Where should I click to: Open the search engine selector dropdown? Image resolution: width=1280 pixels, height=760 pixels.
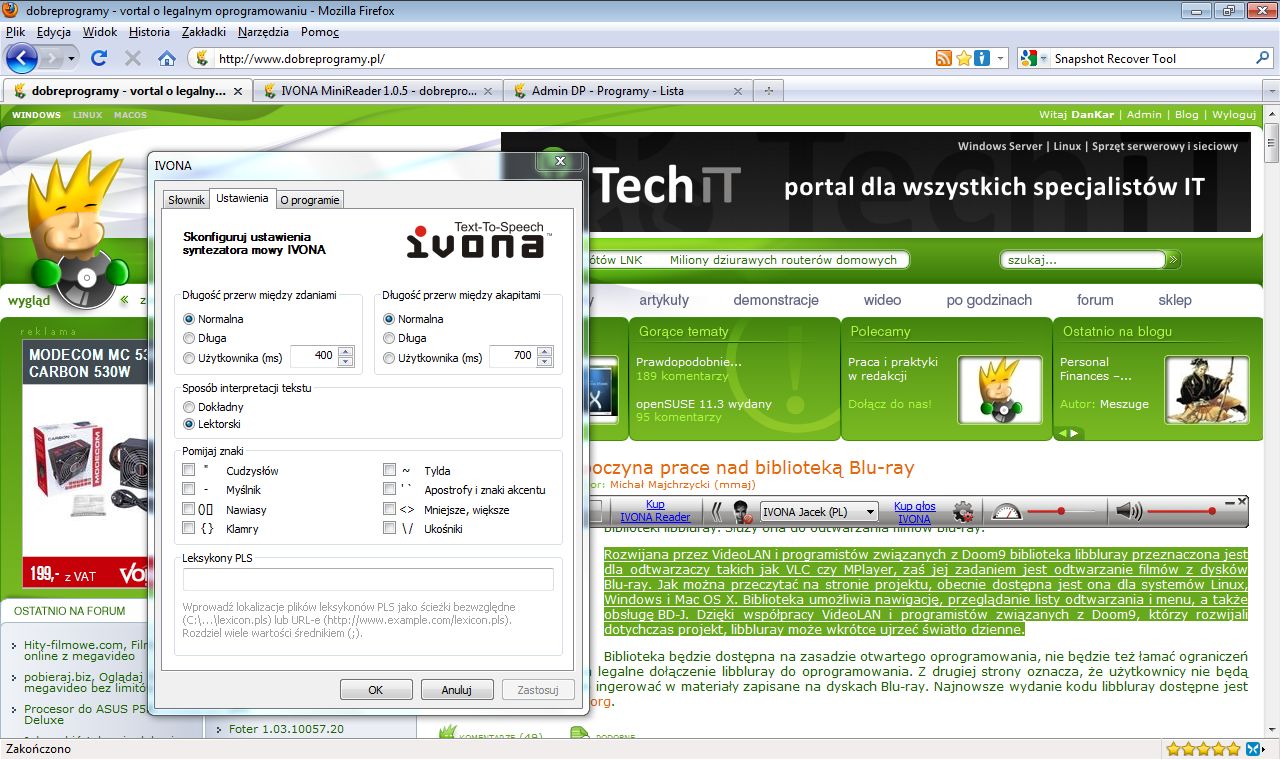(x=1043, y=58)
